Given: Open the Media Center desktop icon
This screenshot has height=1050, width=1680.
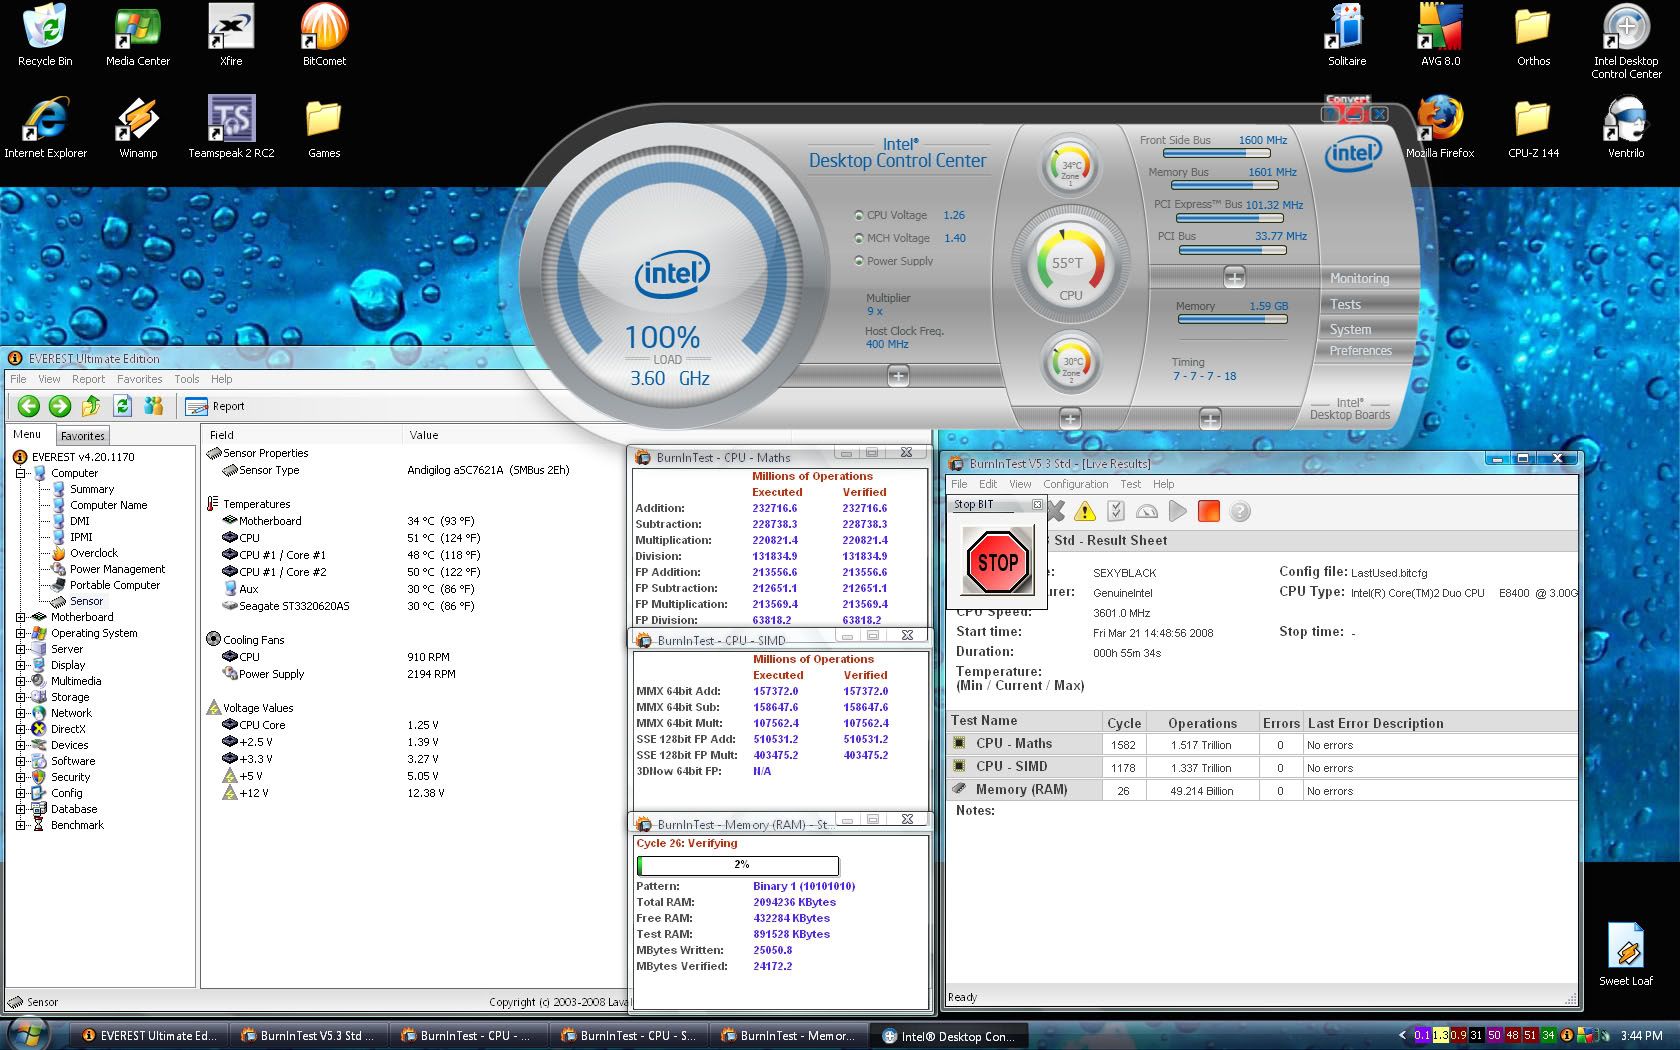Looking at the screenshot, I should pyautogui.click(x=138, y=35).
